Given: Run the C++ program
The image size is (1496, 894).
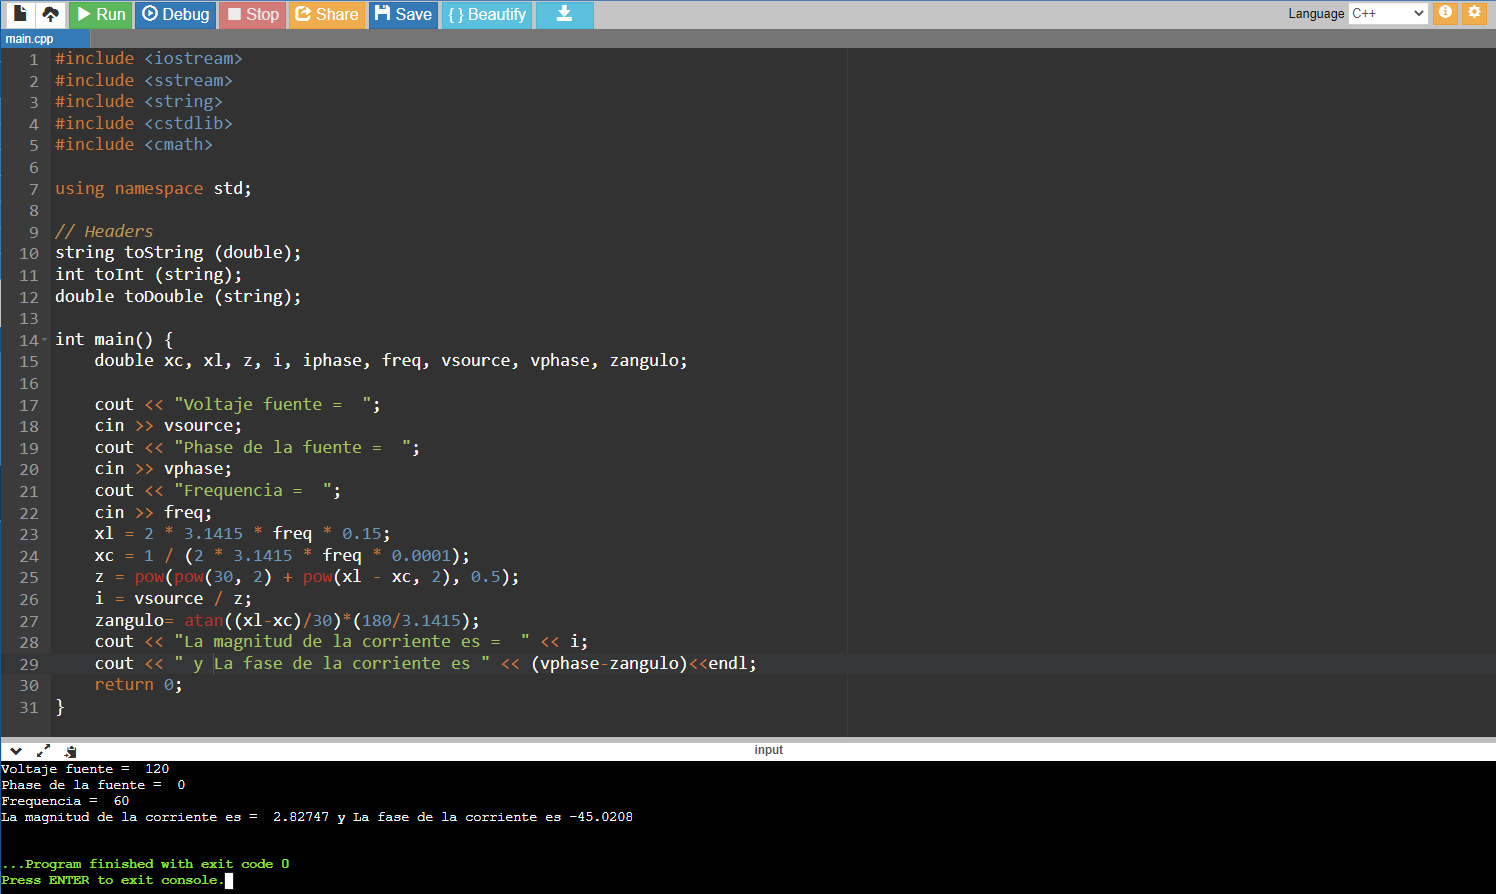Looking at the screenshot, I should pyautogui.click(x=101, y=15).
